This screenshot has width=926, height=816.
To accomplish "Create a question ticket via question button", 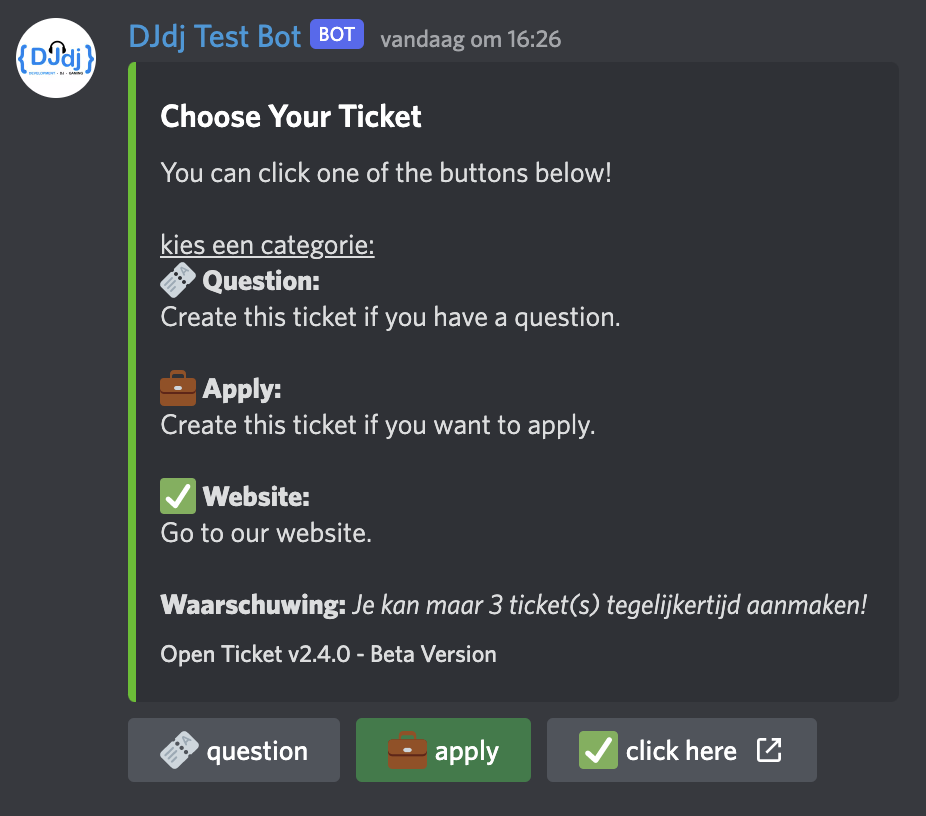I will click(234, 750).
